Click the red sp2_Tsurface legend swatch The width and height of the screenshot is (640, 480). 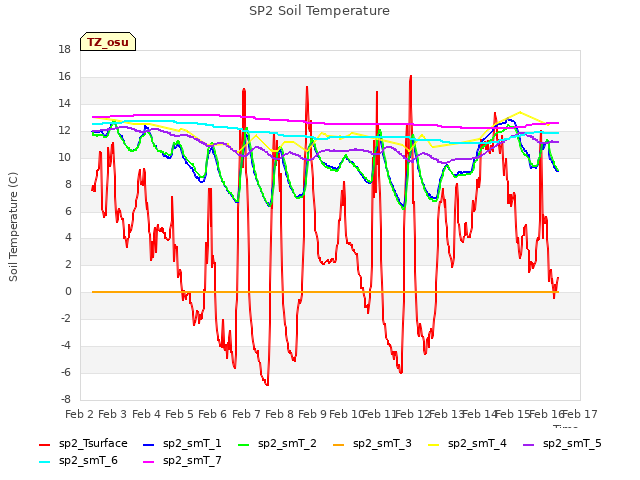tap(44, 445)
